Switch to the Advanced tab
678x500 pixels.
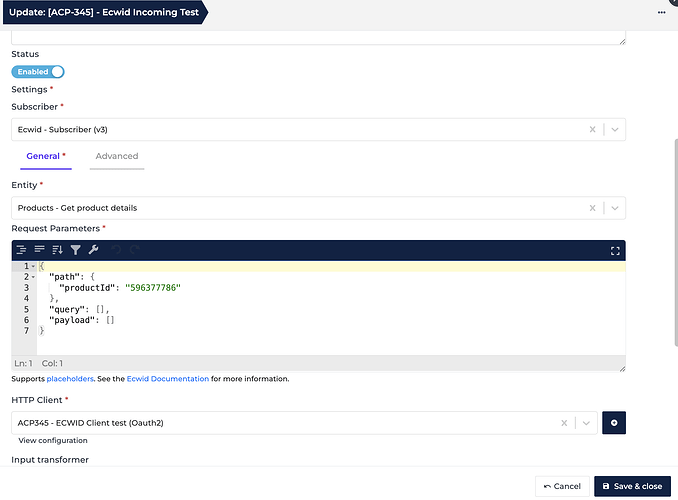click(x=117, y=157)
